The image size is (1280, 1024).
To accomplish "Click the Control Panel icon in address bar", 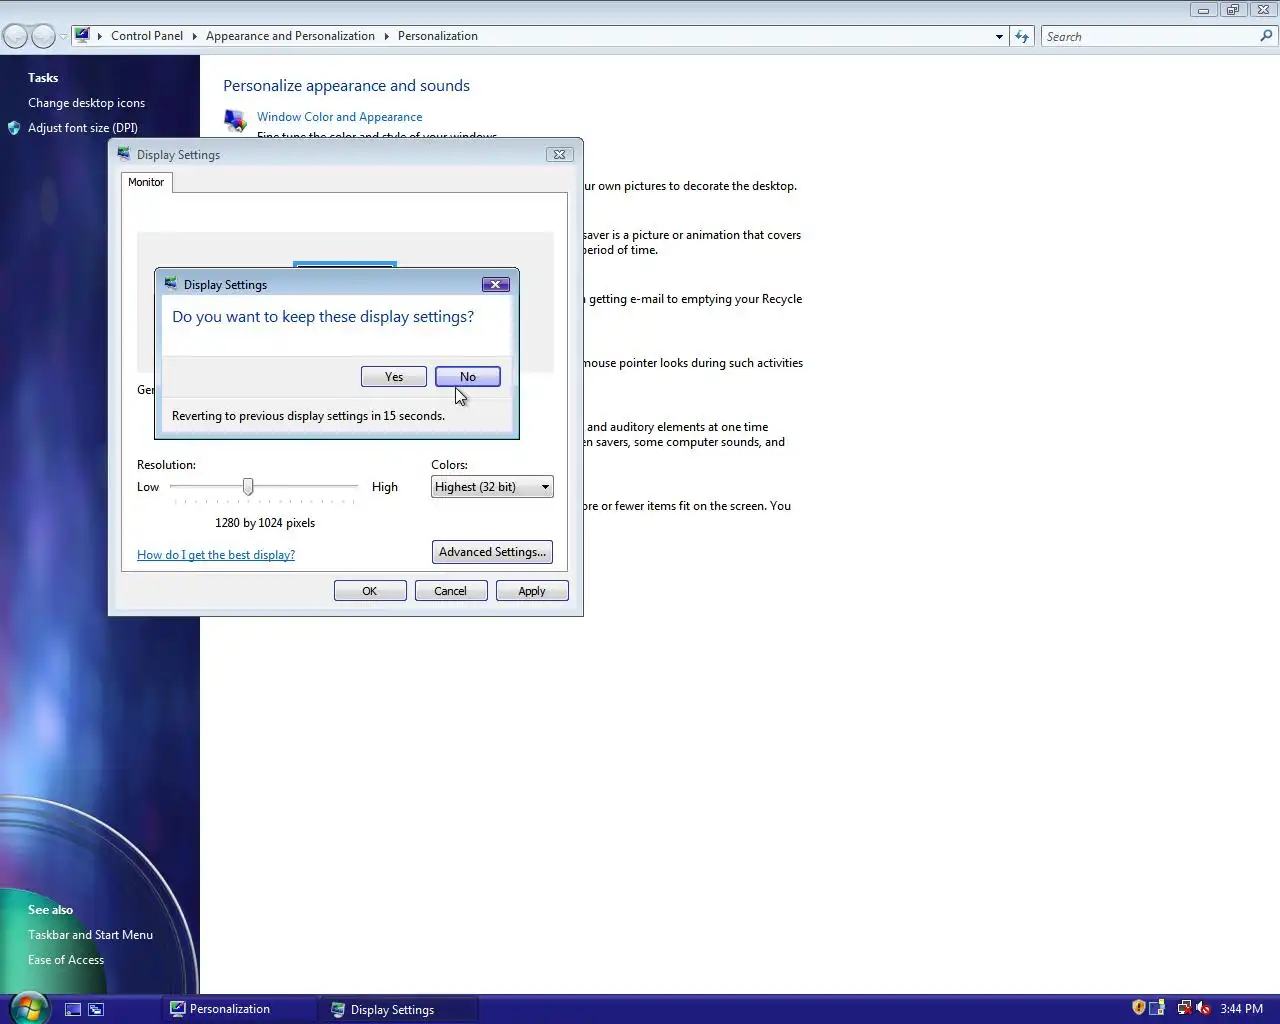I will click(x=82, y=36).
